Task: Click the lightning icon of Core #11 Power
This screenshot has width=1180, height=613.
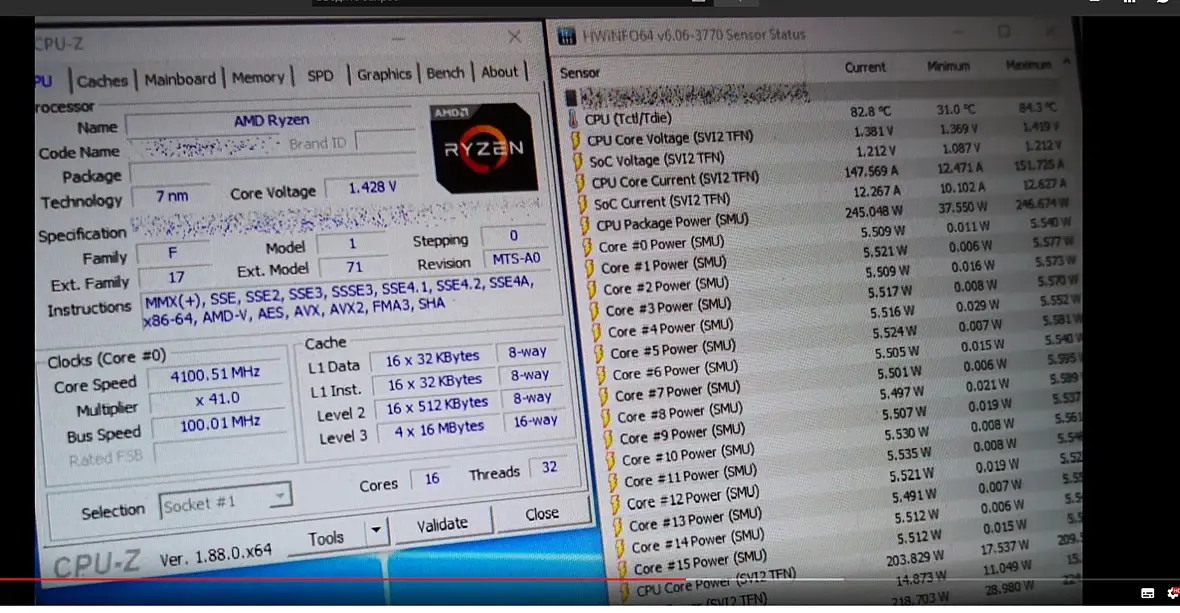Action: click(613, 482)
